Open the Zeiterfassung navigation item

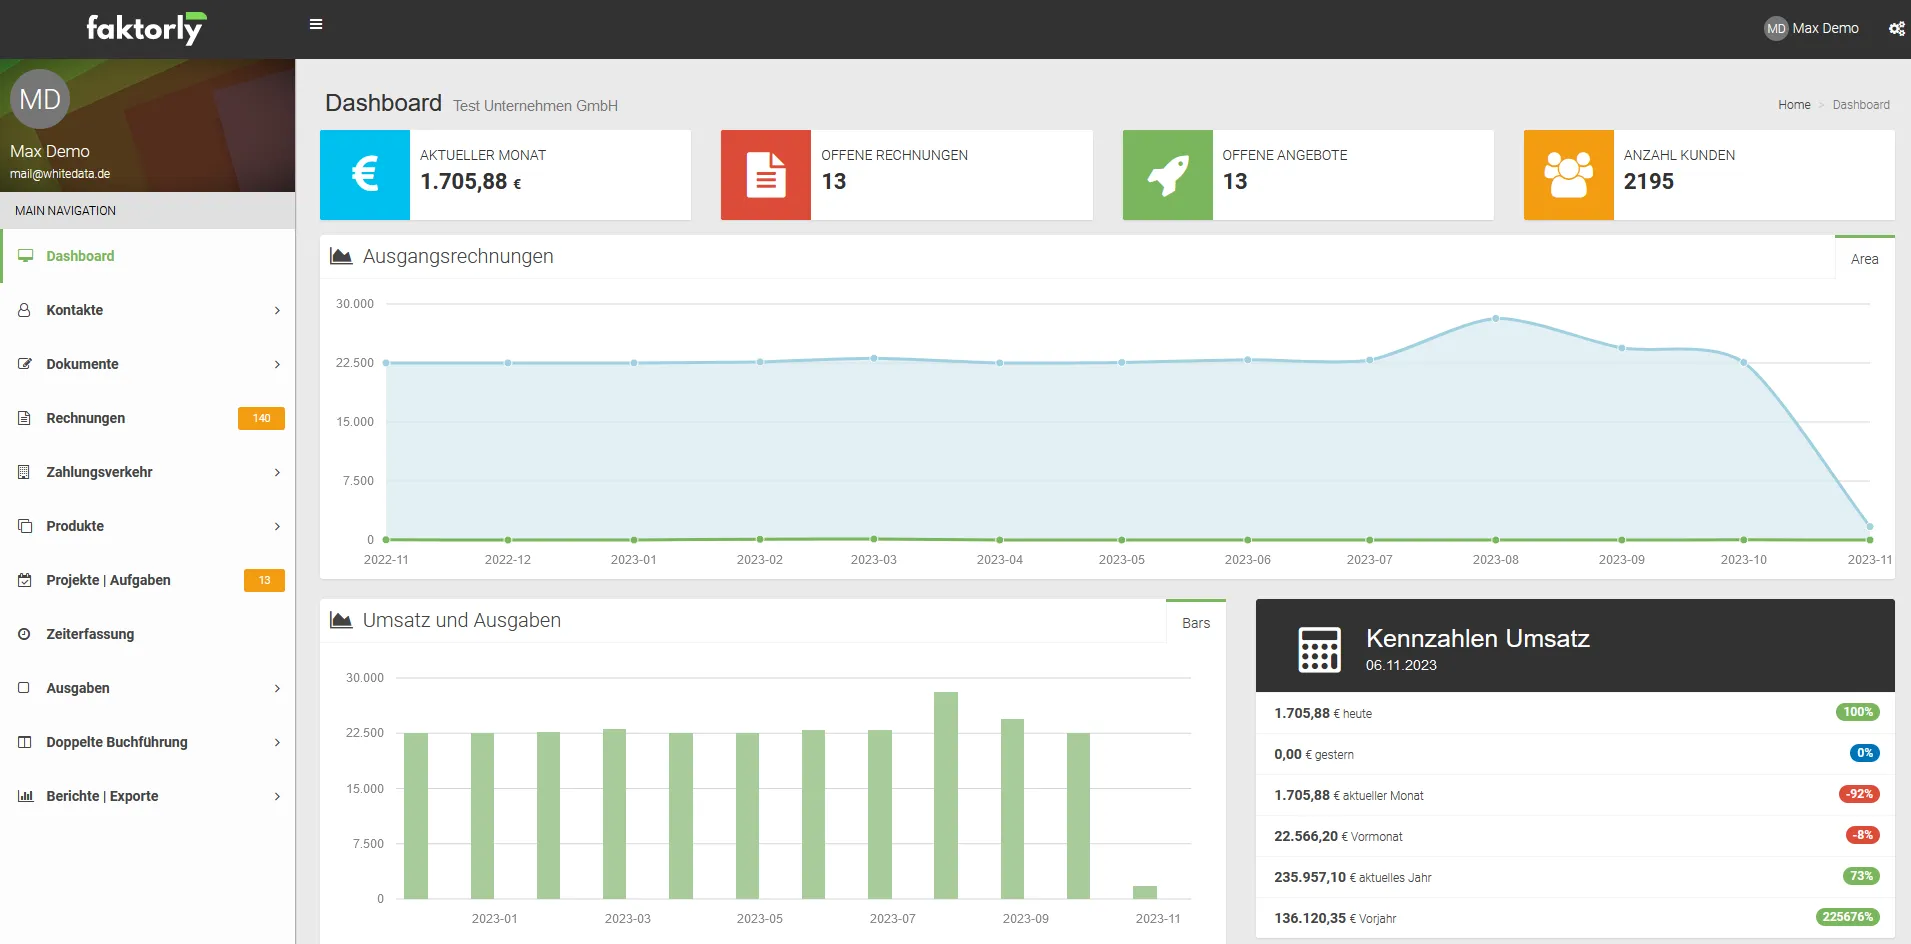pyautogui.click(x=148, y=634)
